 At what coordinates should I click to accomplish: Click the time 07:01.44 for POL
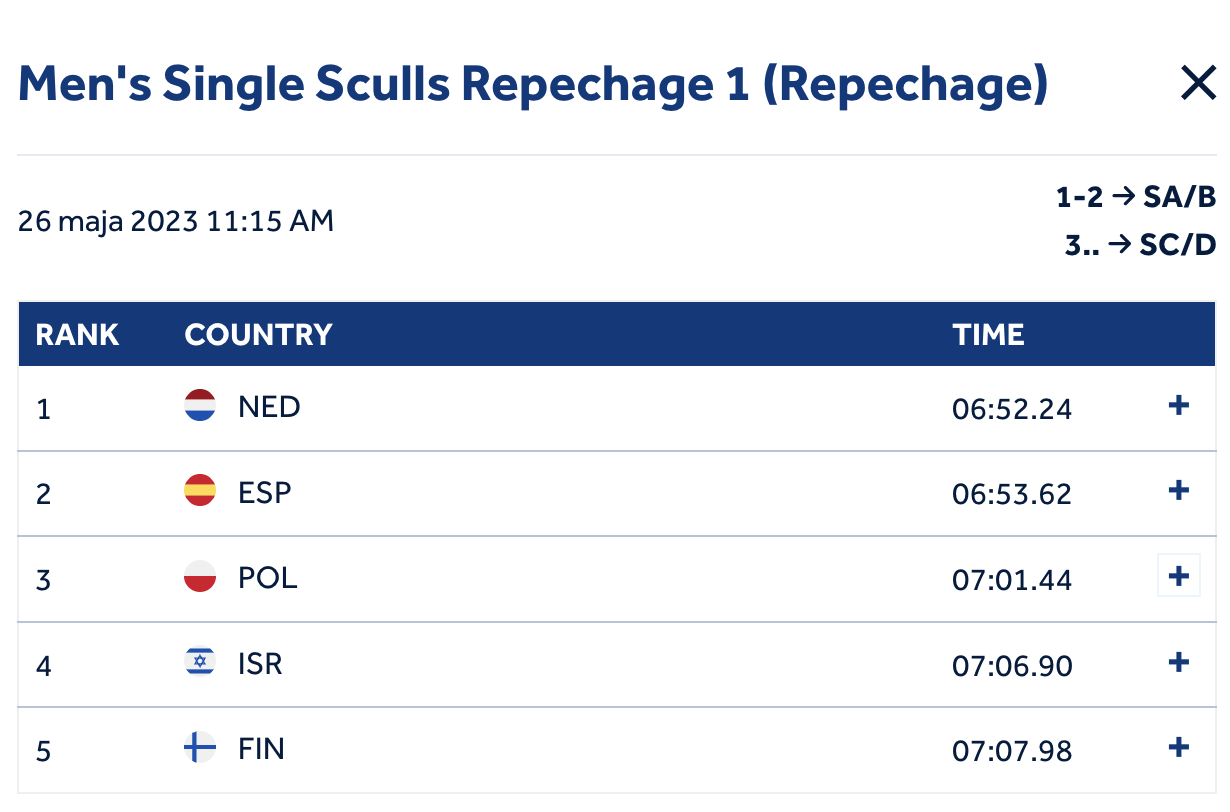[1012, 579]
